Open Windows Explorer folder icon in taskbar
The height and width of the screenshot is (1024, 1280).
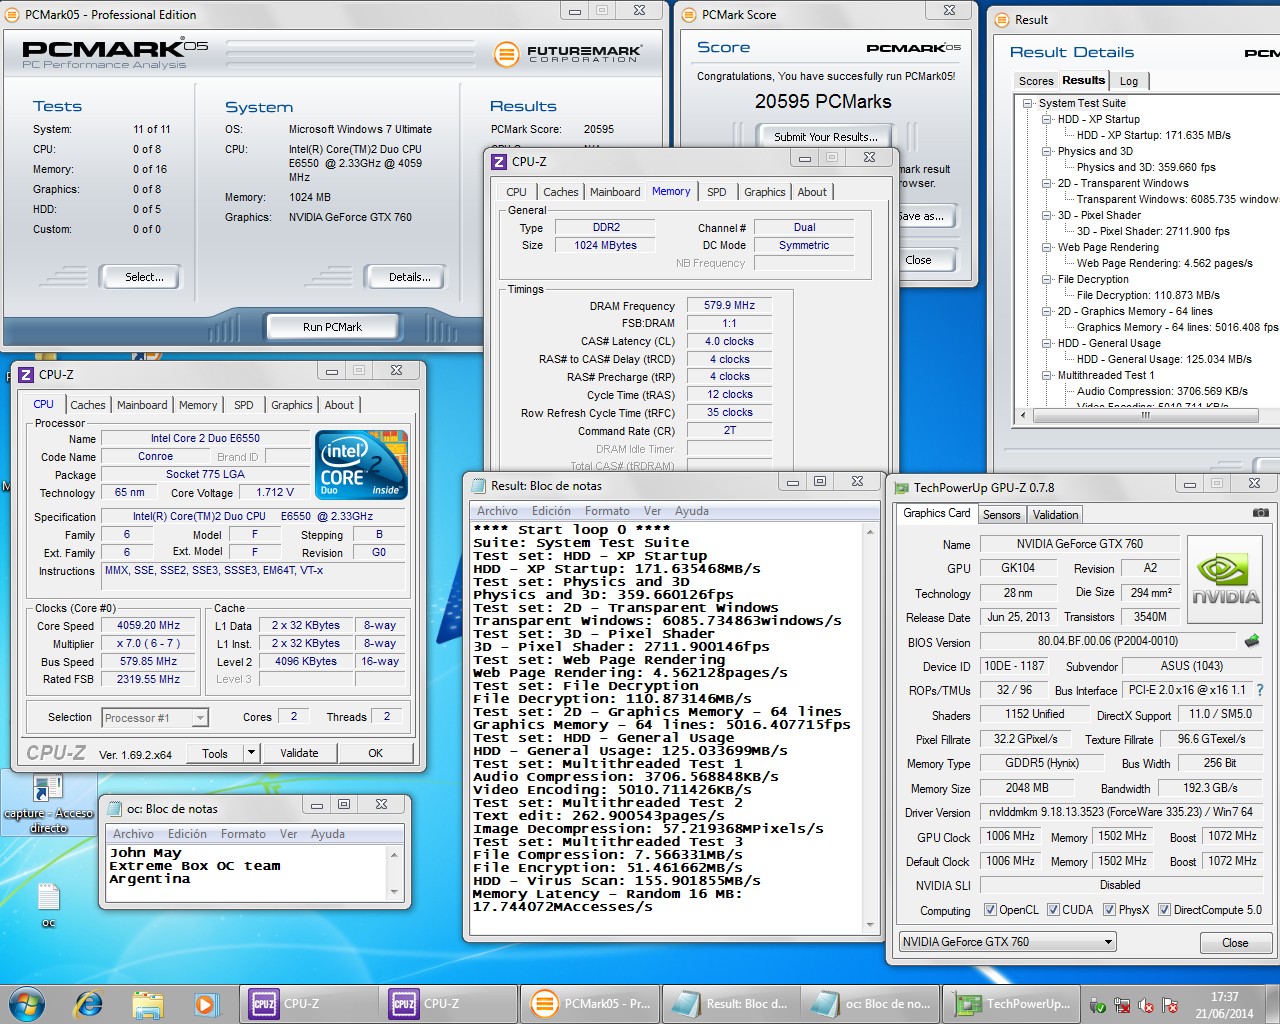[147, 1004]
